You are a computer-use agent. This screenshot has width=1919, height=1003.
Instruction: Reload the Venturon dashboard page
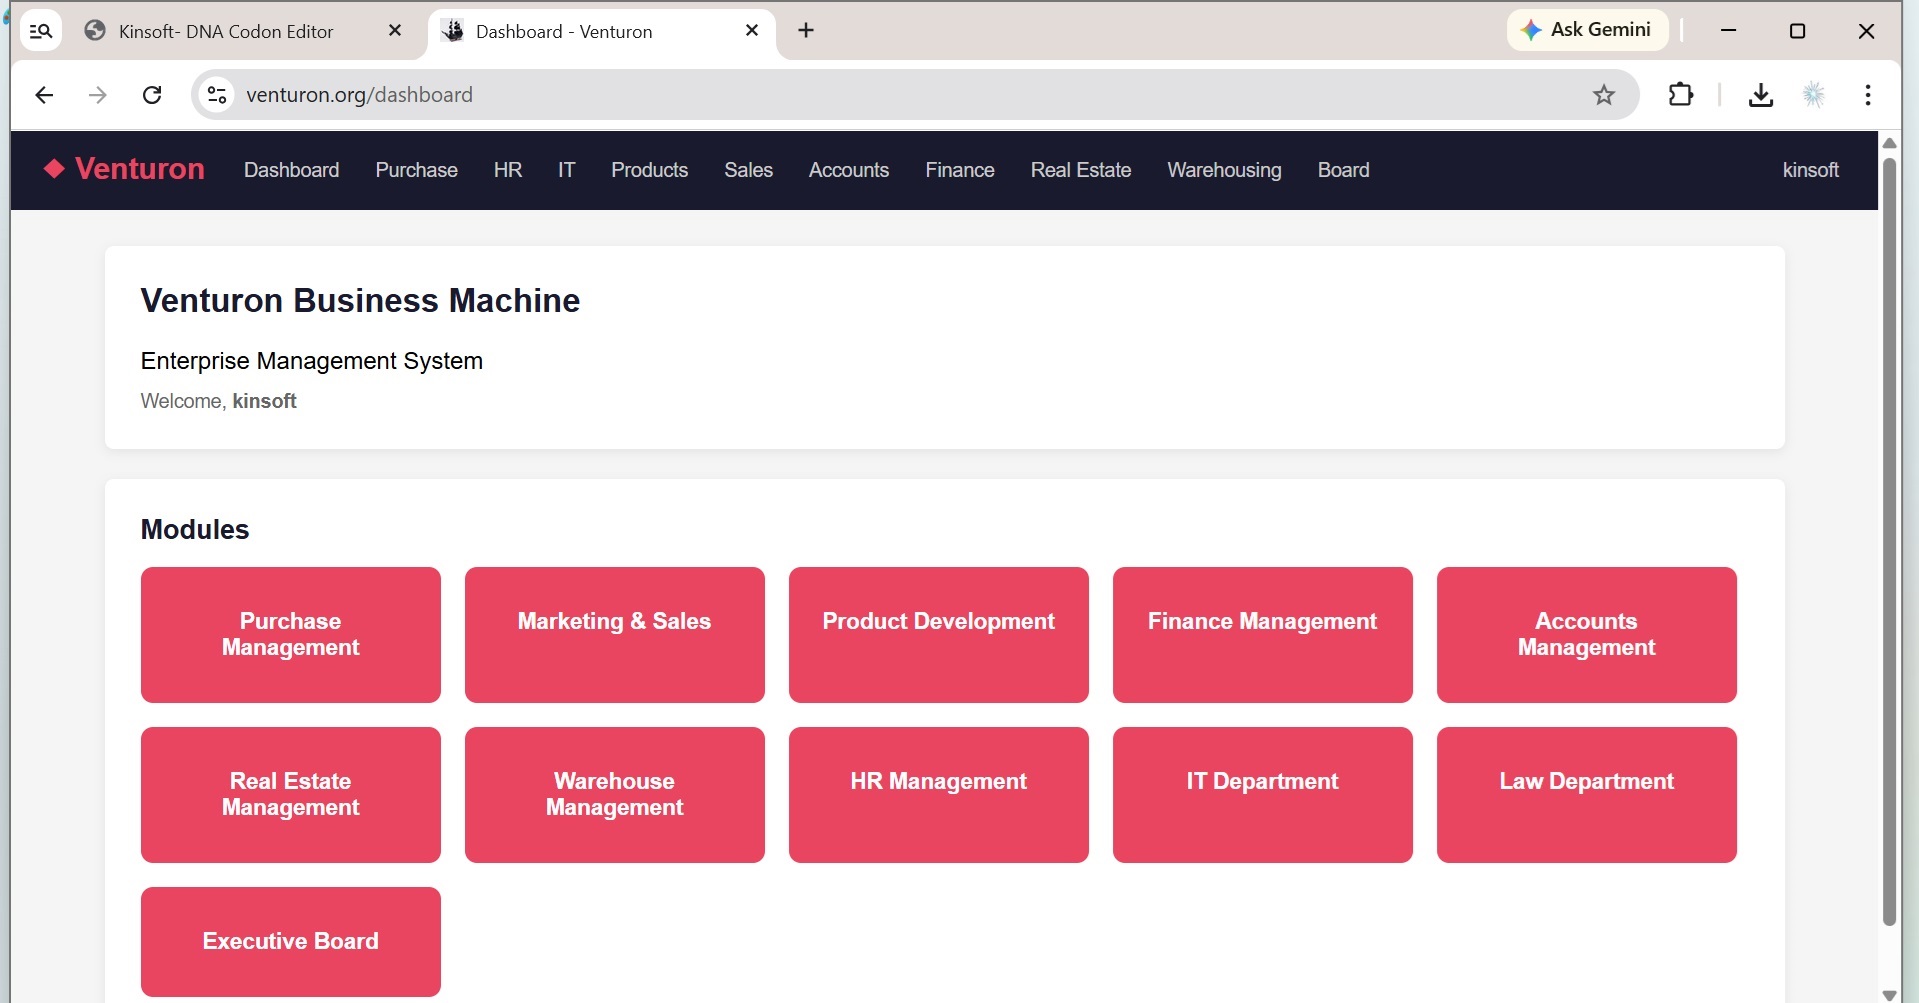[152, 95]
